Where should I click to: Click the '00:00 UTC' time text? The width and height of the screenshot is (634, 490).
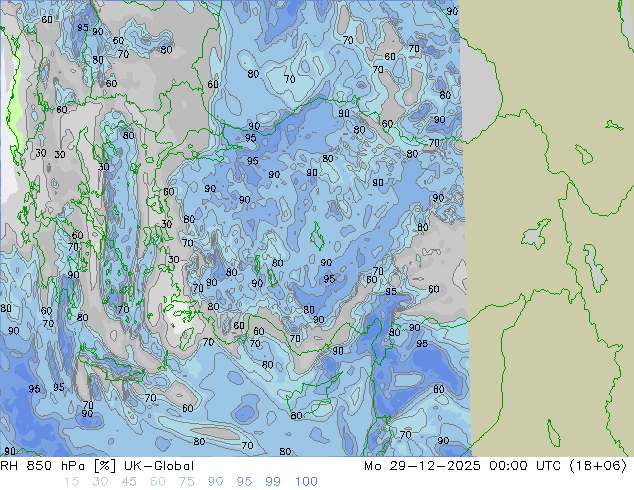(525, 466)
